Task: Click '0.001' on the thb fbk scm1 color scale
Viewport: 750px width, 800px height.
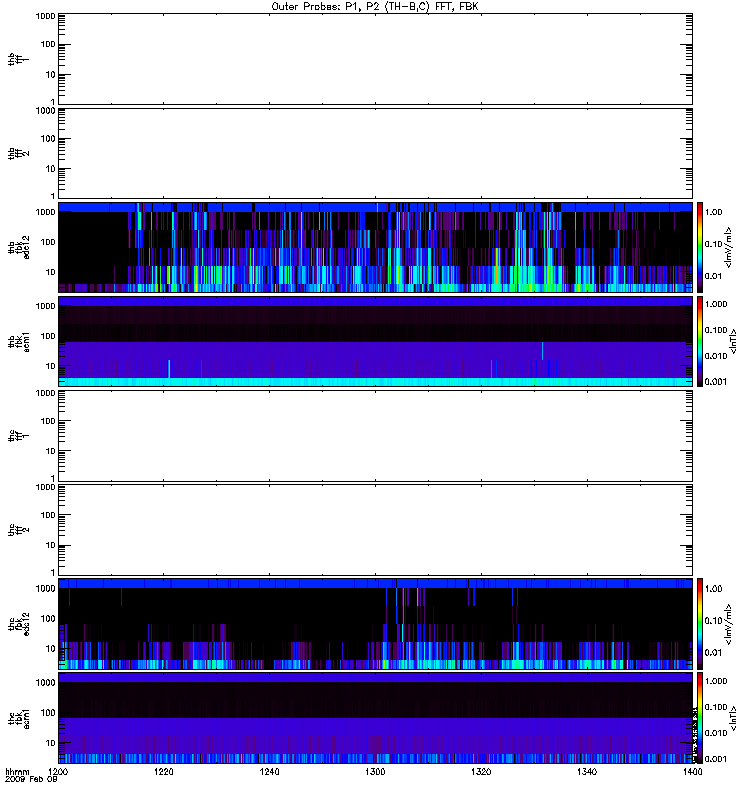Action: (x=716, y=382)
